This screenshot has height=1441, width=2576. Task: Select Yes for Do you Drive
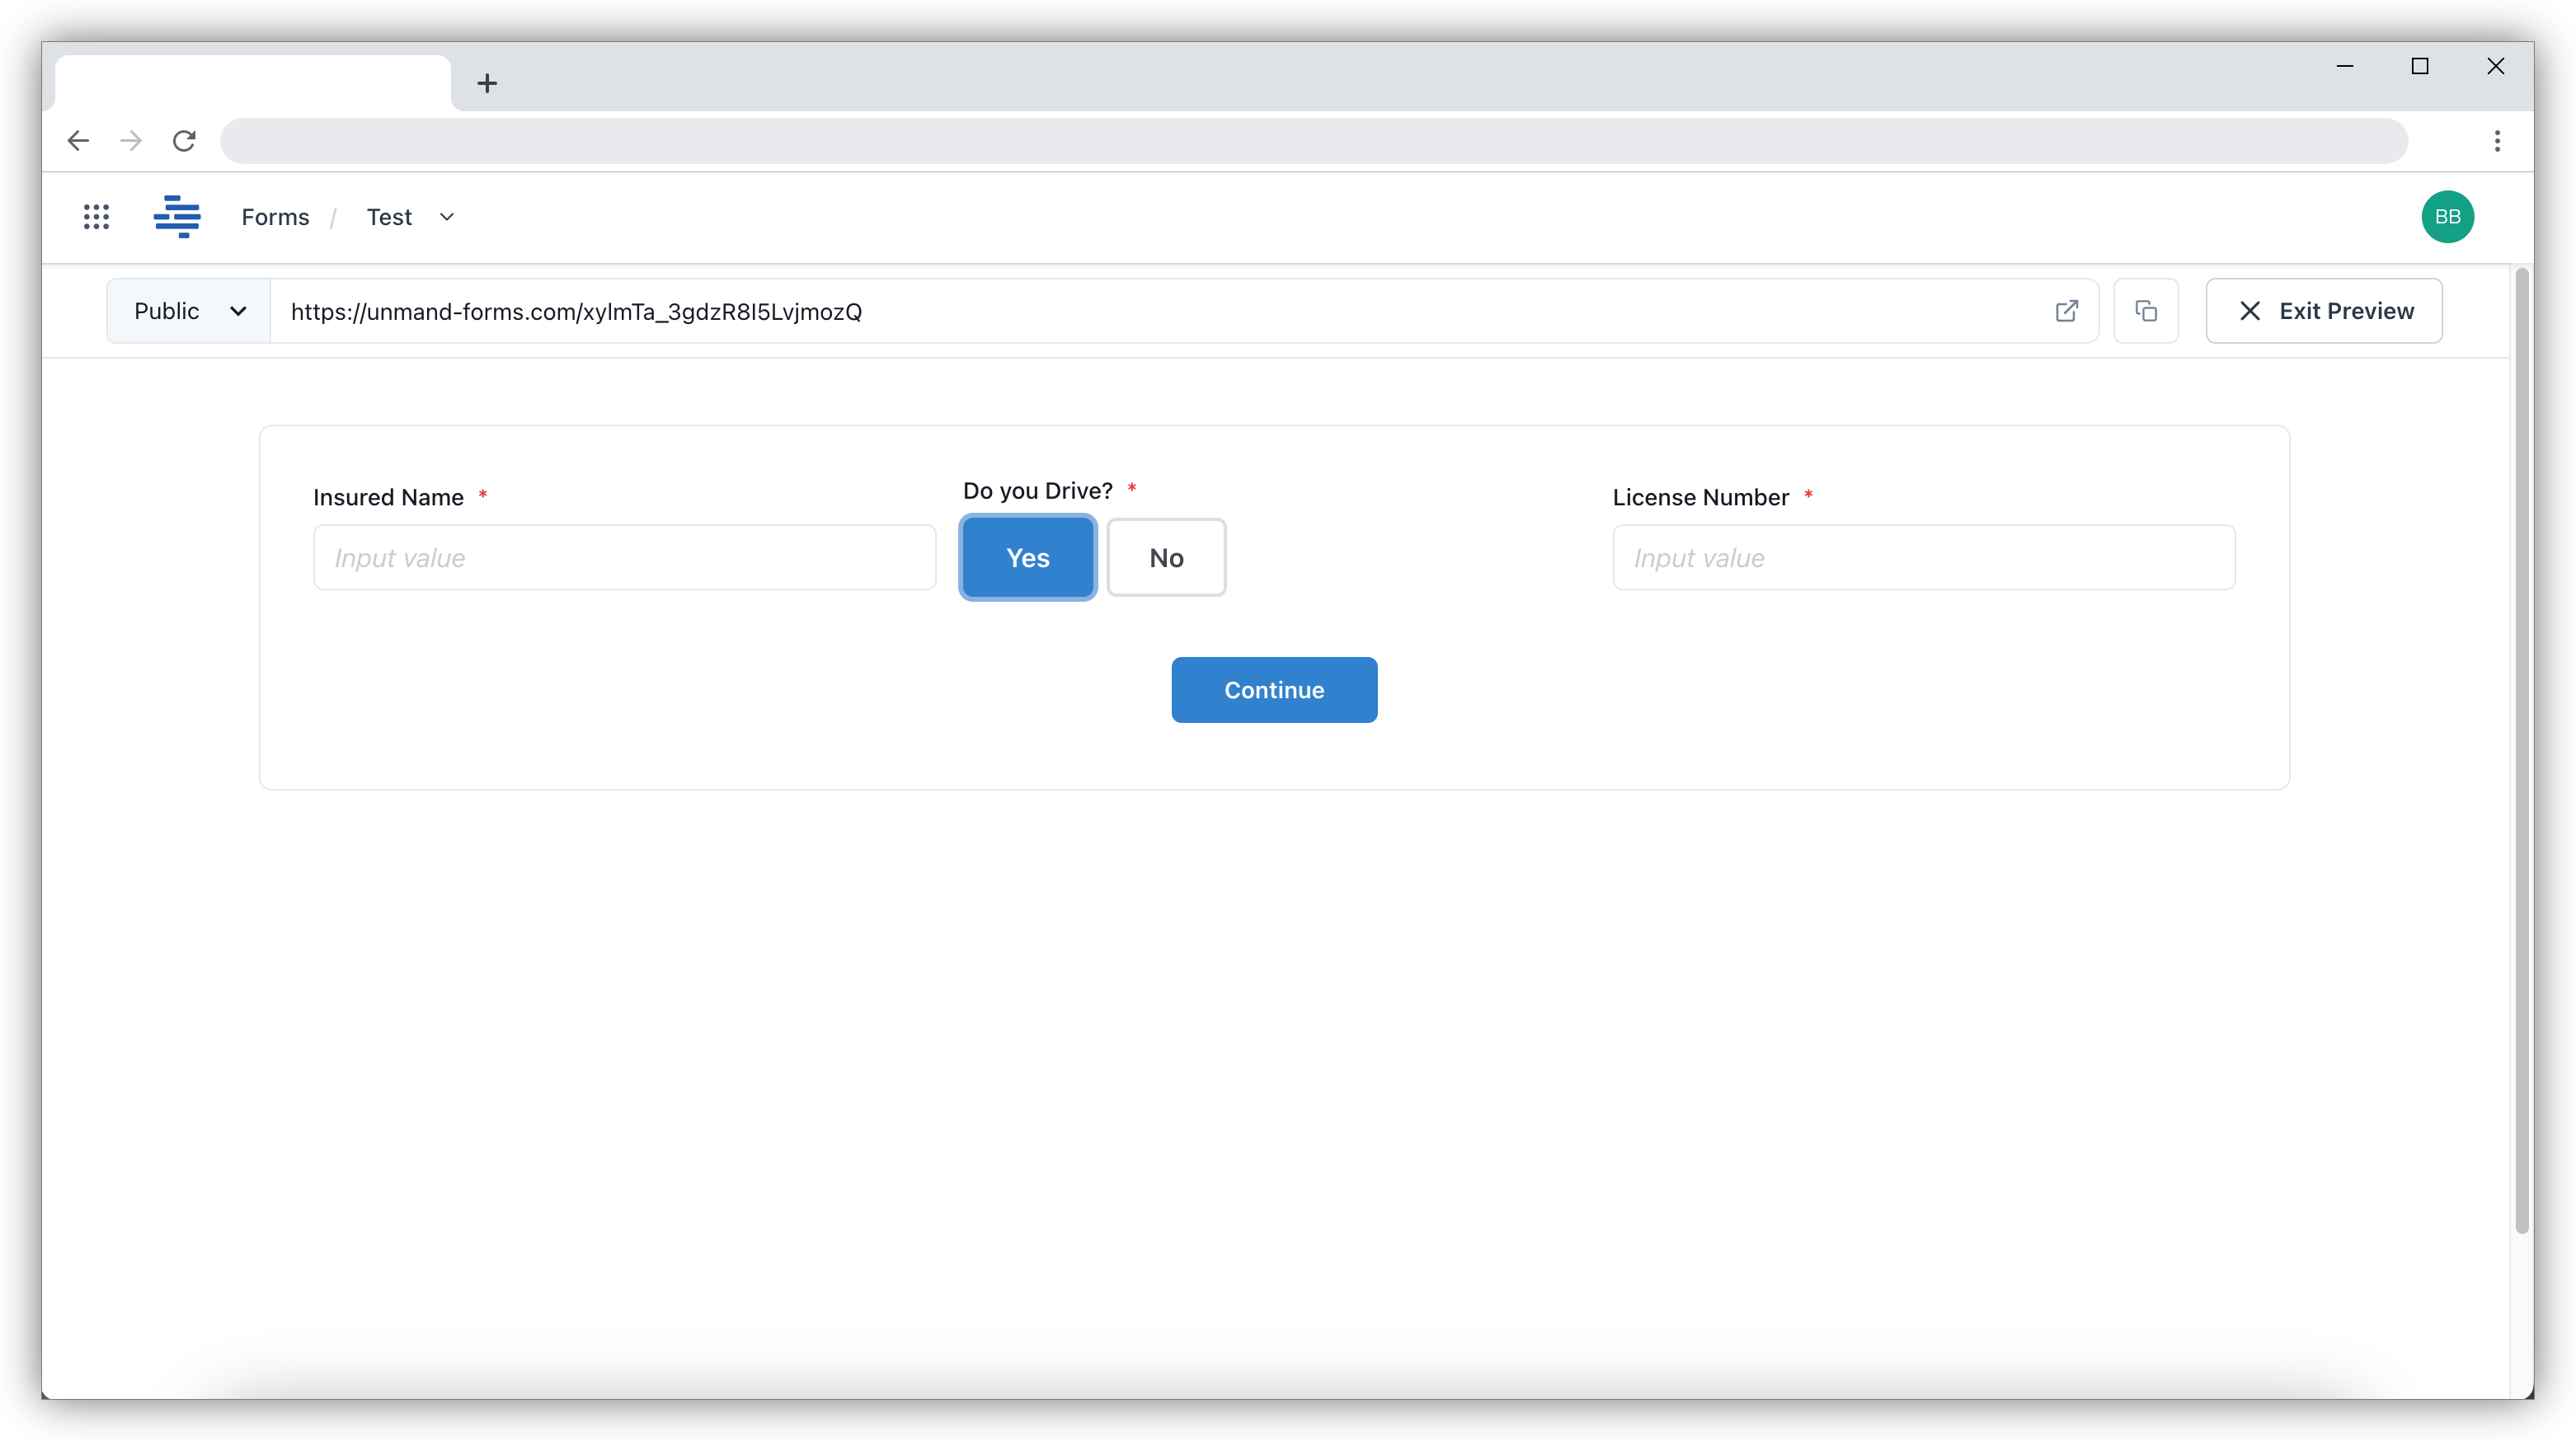tap(1027, 557)
